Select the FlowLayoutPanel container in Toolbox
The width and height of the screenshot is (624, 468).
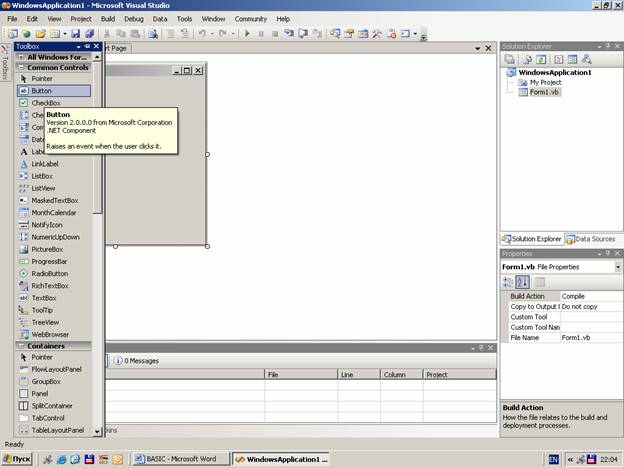(54, 369)
